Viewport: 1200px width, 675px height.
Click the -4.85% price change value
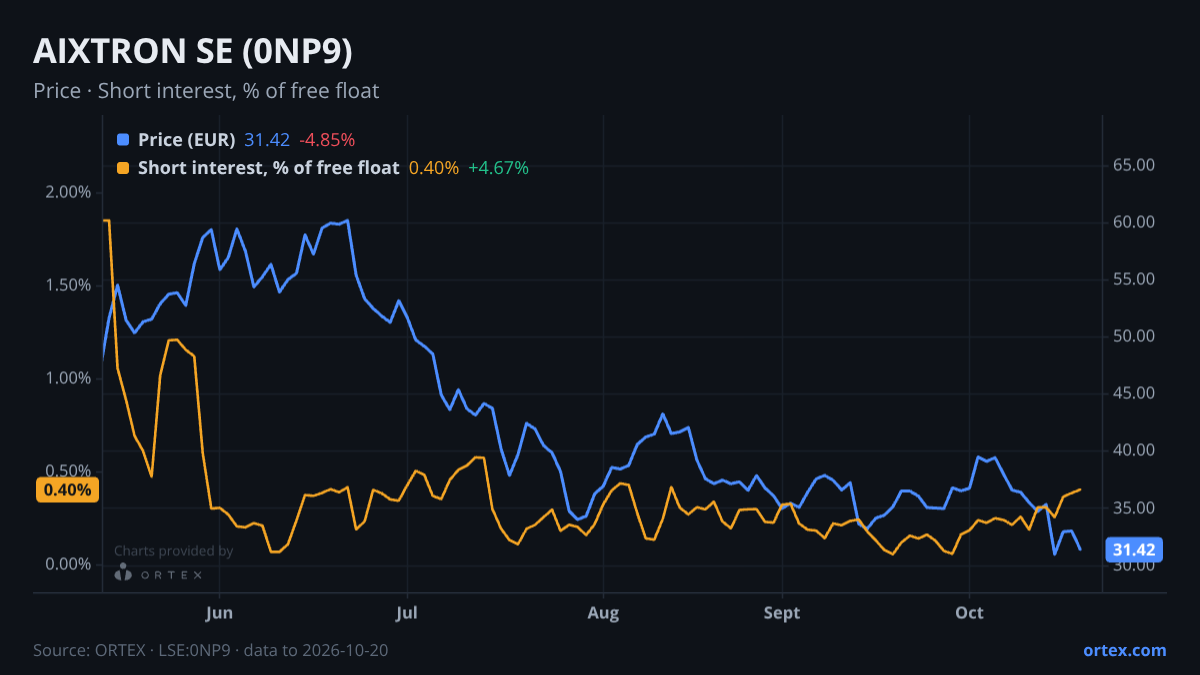tap(327, 140)
